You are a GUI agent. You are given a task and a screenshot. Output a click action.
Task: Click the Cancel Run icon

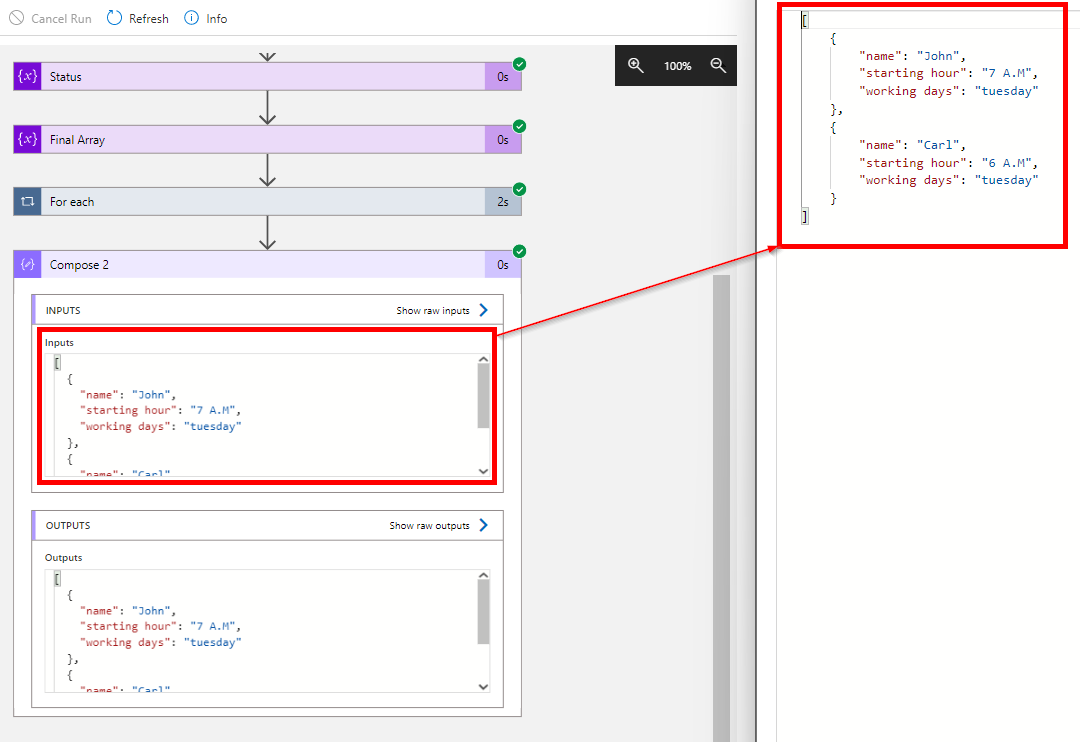click(17, 18)
